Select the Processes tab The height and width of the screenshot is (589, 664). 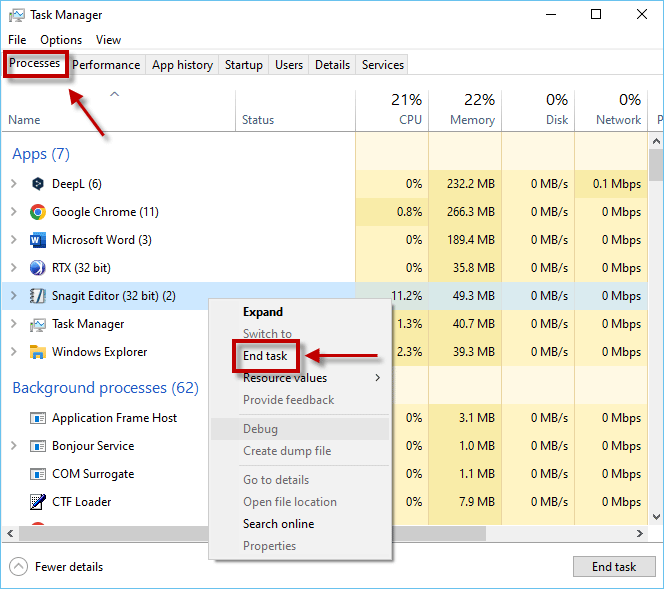[x=35, y=64]
